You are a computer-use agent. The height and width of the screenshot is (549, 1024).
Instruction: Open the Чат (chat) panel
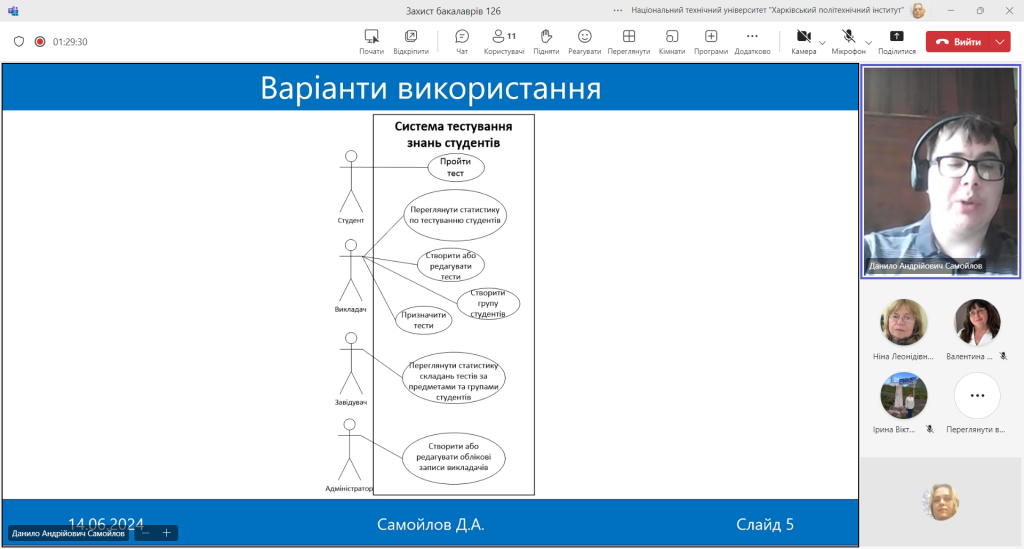coord(462,42)
